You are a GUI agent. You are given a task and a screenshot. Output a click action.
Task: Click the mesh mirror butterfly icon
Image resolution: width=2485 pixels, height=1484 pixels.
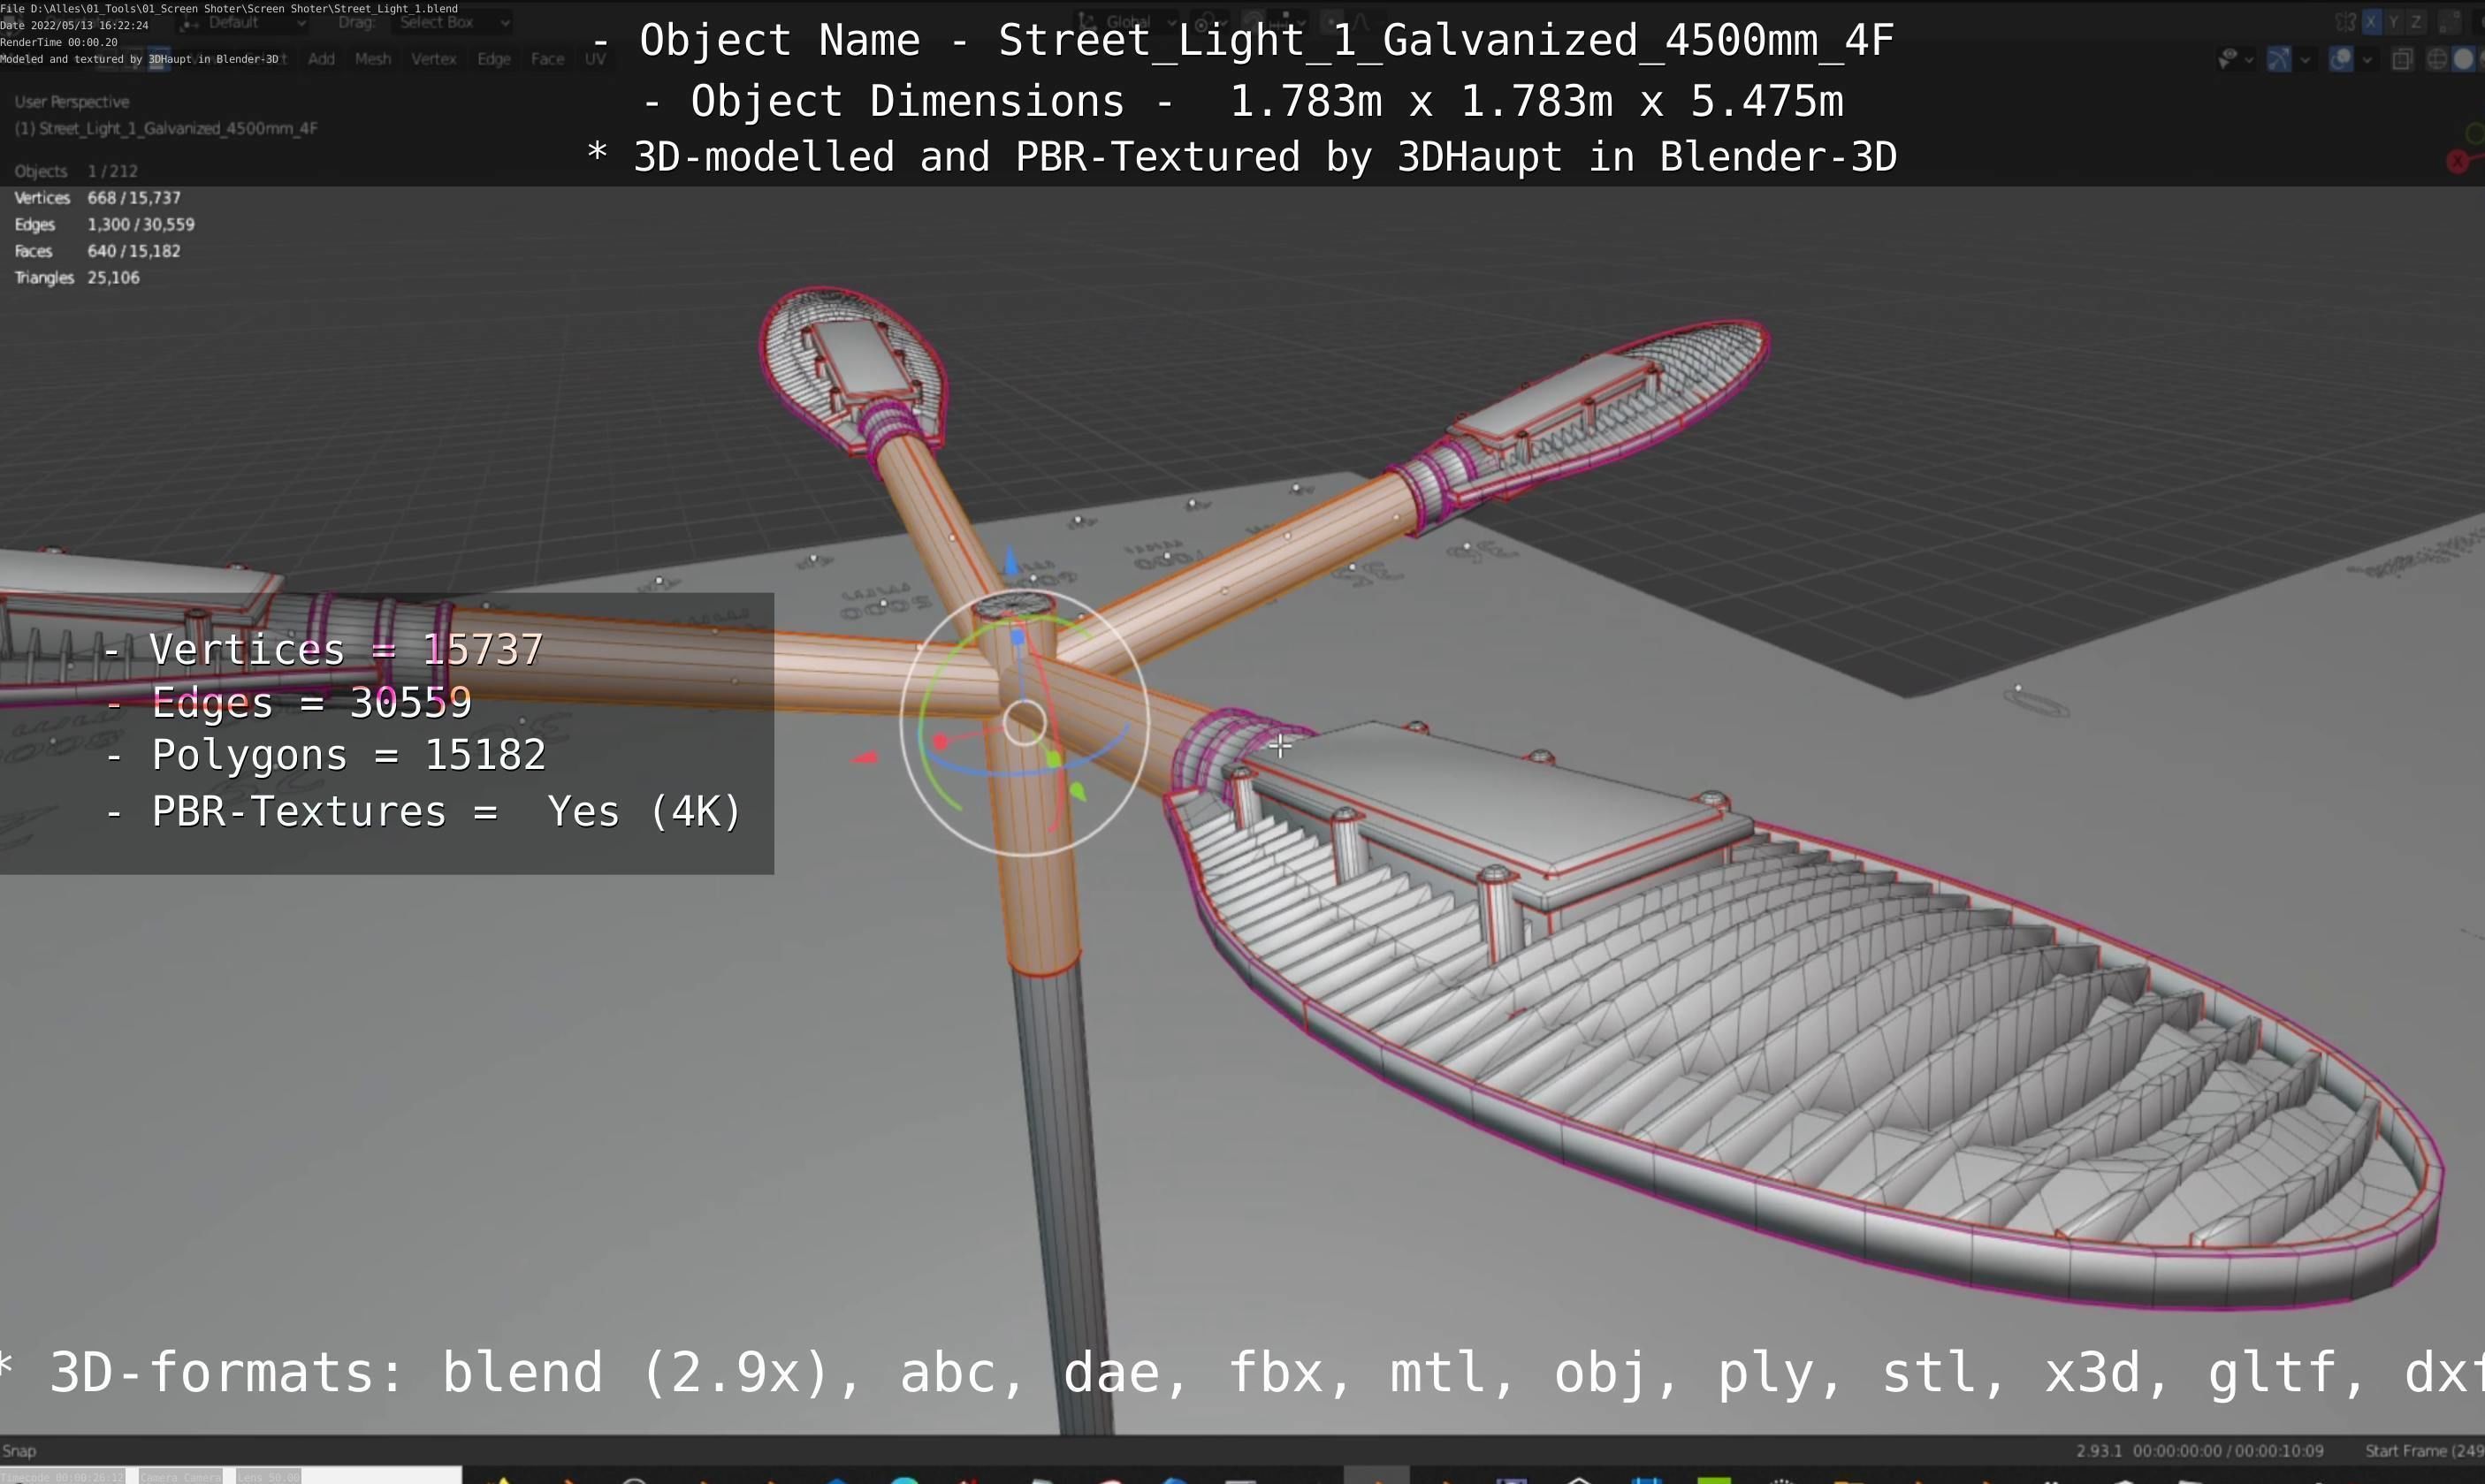(x=2345, y=21)
